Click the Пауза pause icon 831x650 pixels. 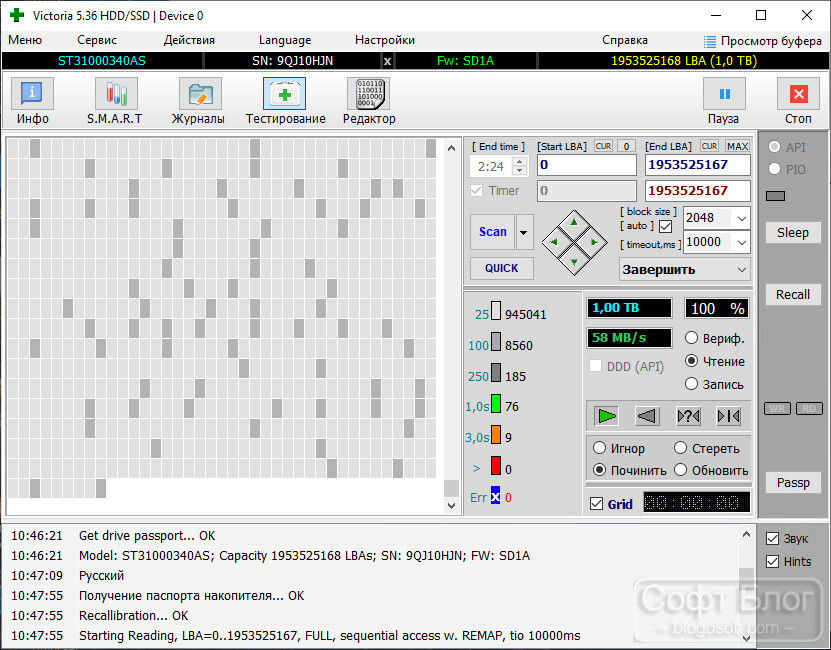724,94
